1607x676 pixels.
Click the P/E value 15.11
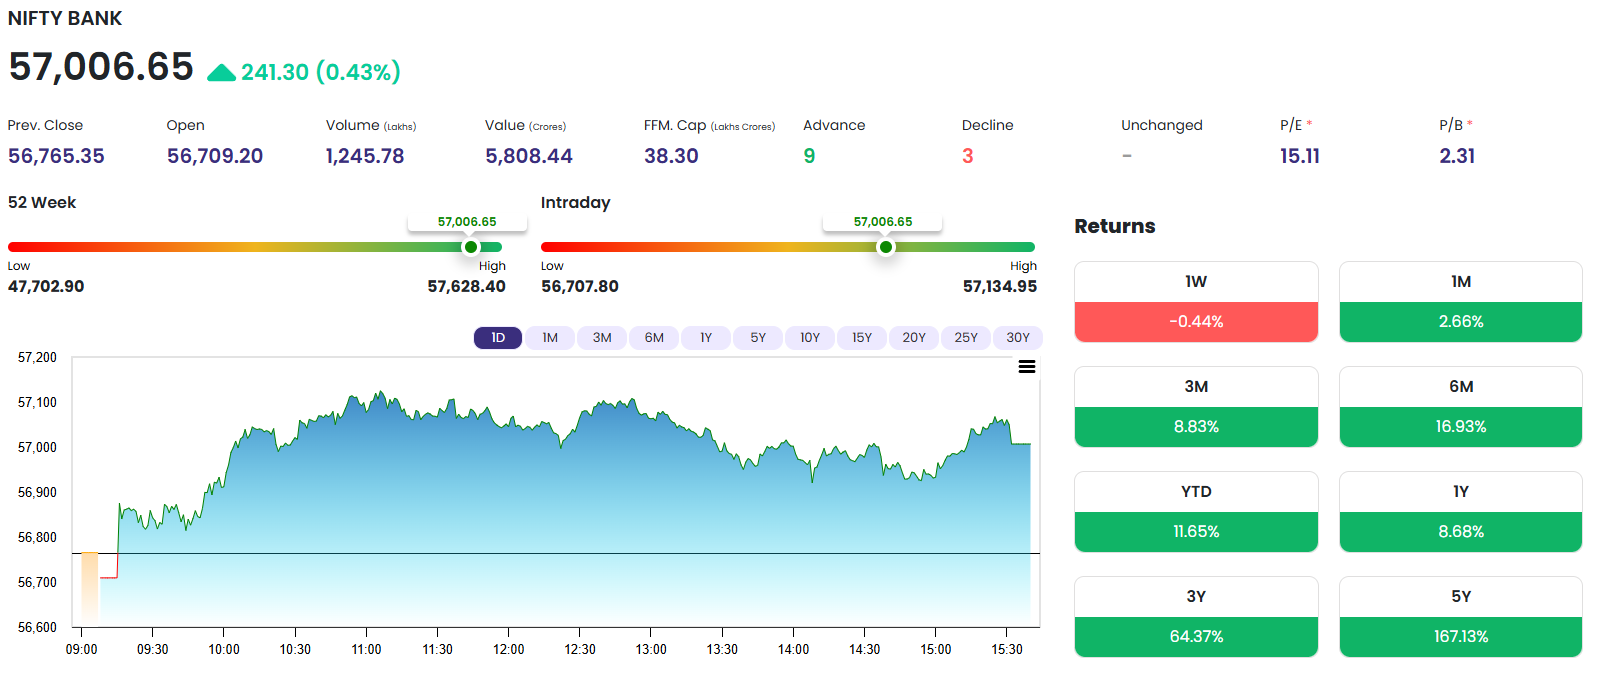pos(1300,156)
